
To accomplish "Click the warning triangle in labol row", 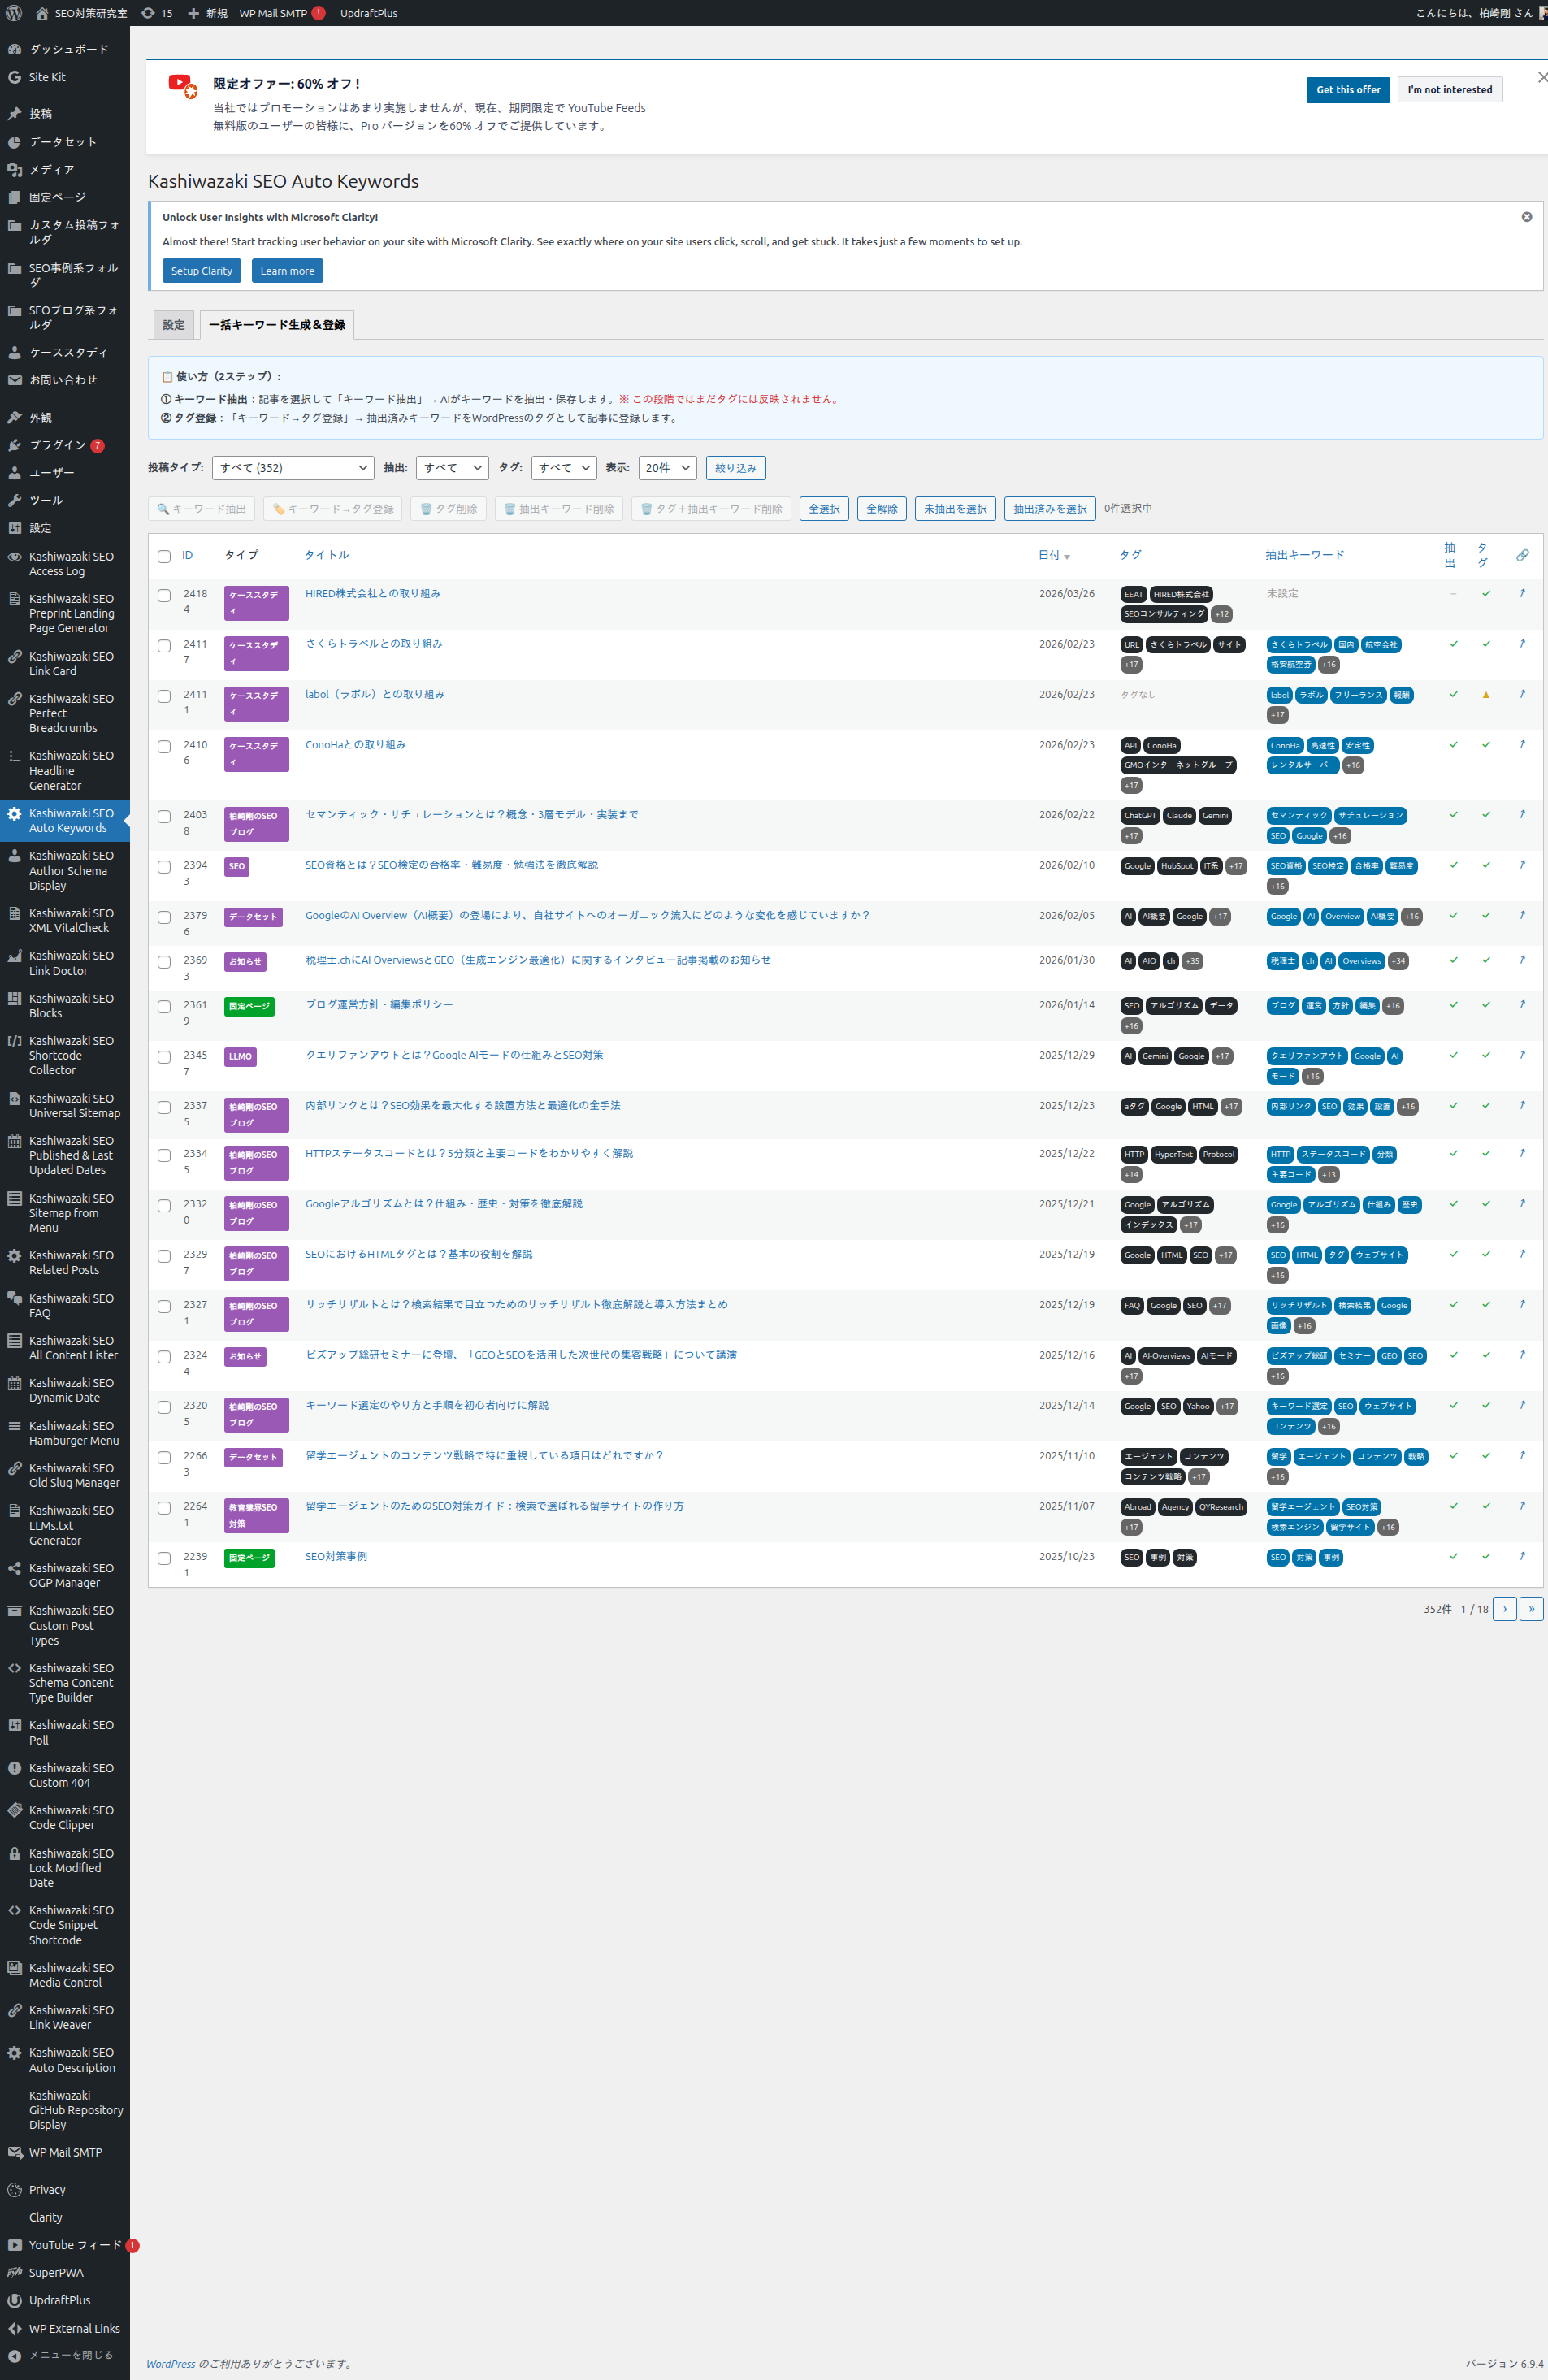I will pos(1485,695).
